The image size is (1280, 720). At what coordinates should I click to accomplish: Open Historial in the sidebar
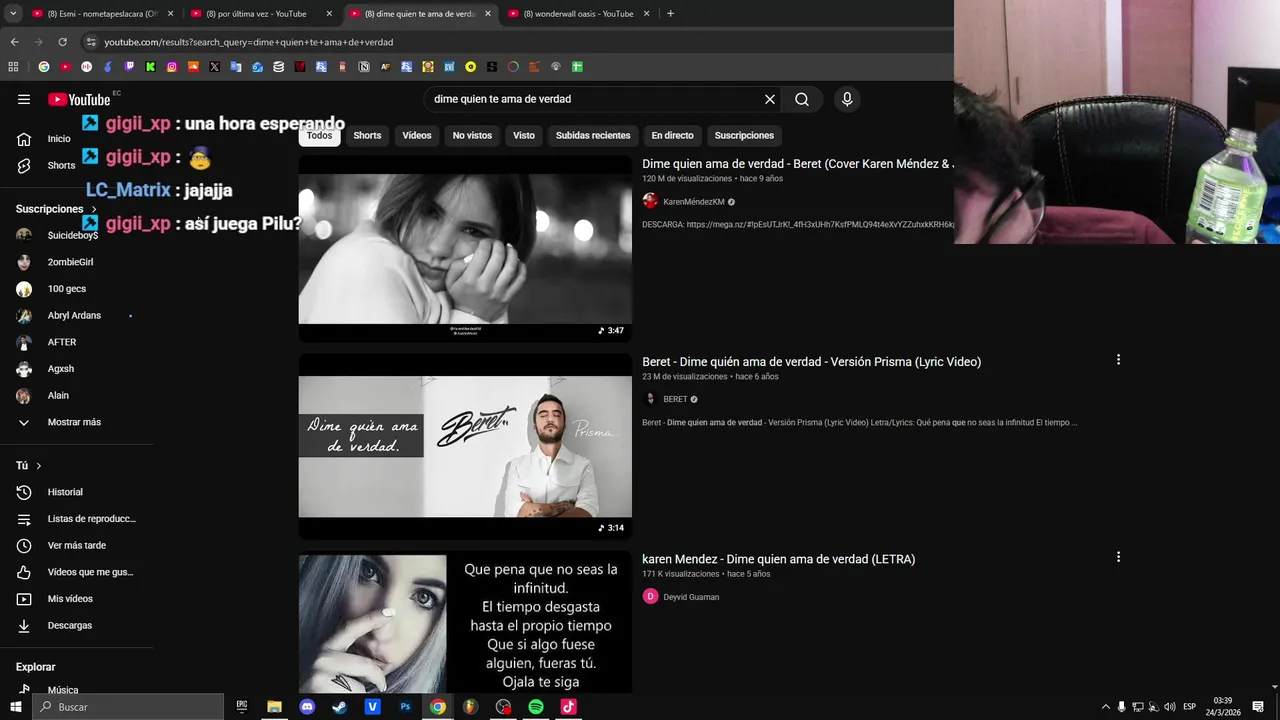(x=65, y=492)
